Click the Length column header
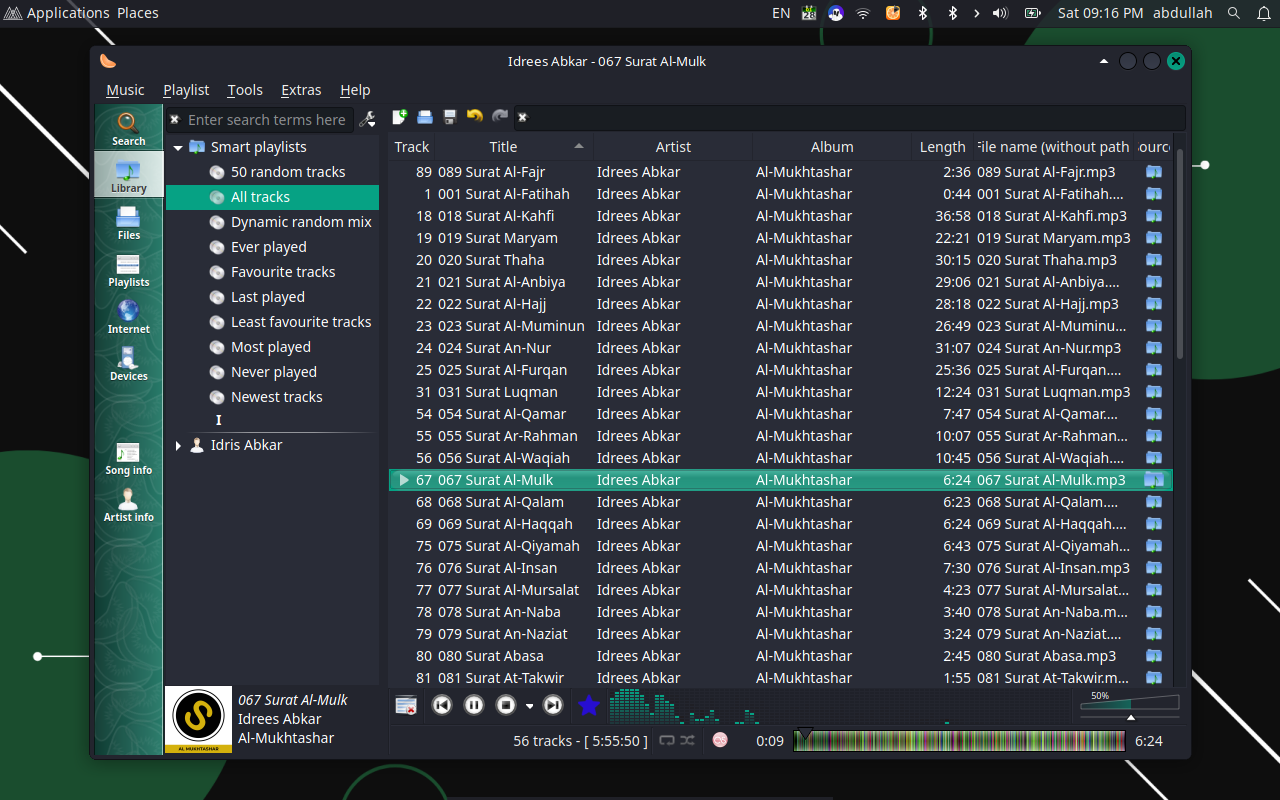The width and height of the screenshot is (1280, 800). coord(942,146)
